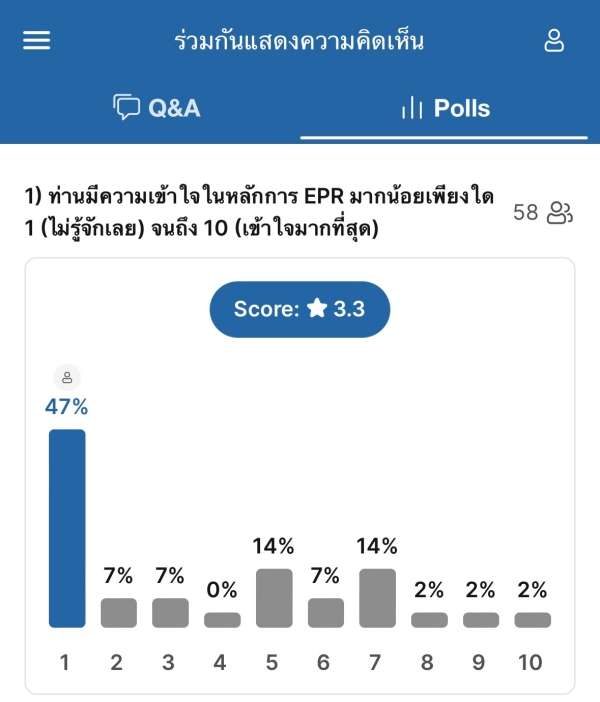Click the axis label 8
This screenshot has height=702, width=600.
coord(427,662)
